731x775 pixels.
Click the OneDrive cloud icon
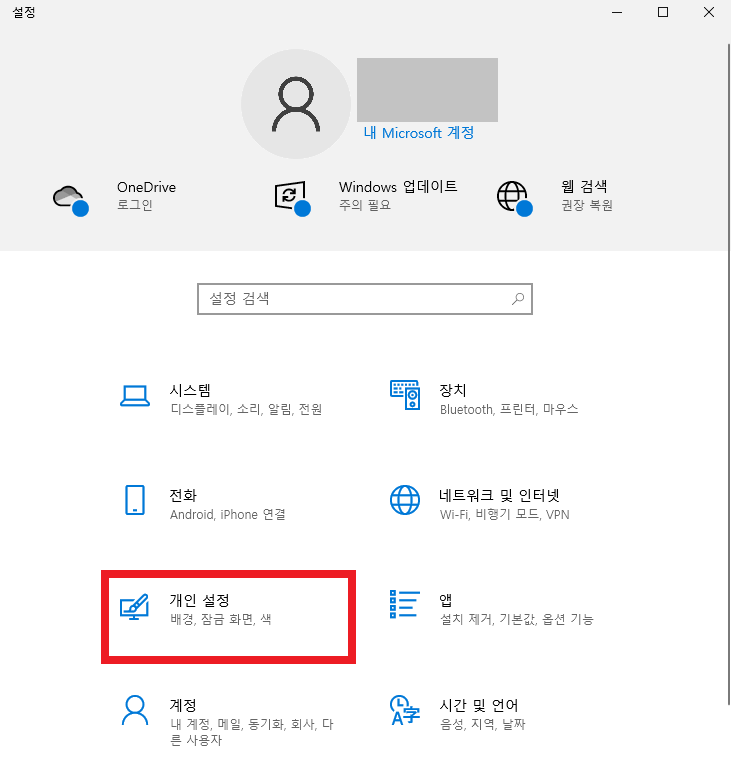(71, 200)
